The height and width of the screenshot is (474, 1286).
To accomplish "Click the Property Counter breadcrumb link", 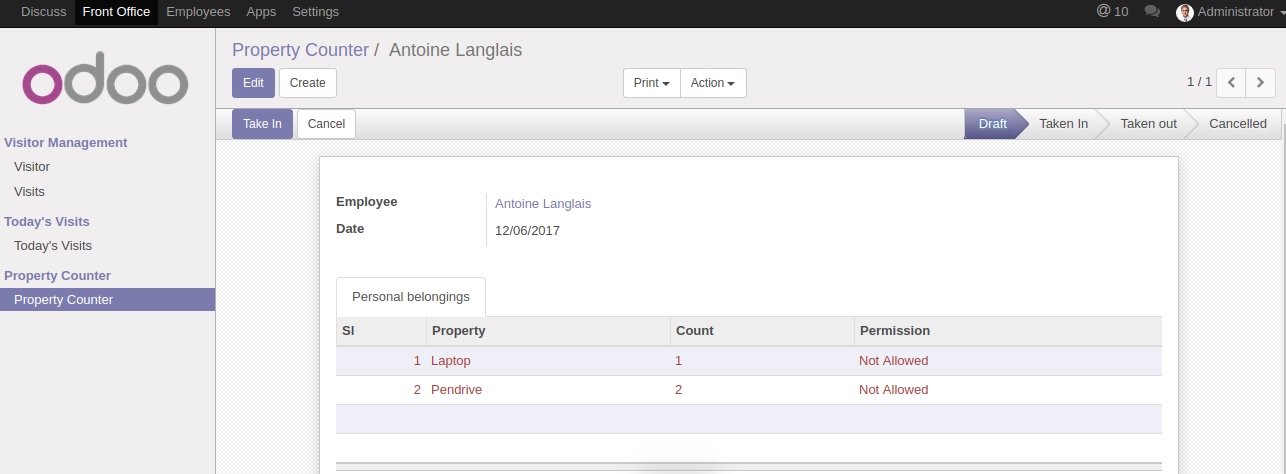I will 300,50.
